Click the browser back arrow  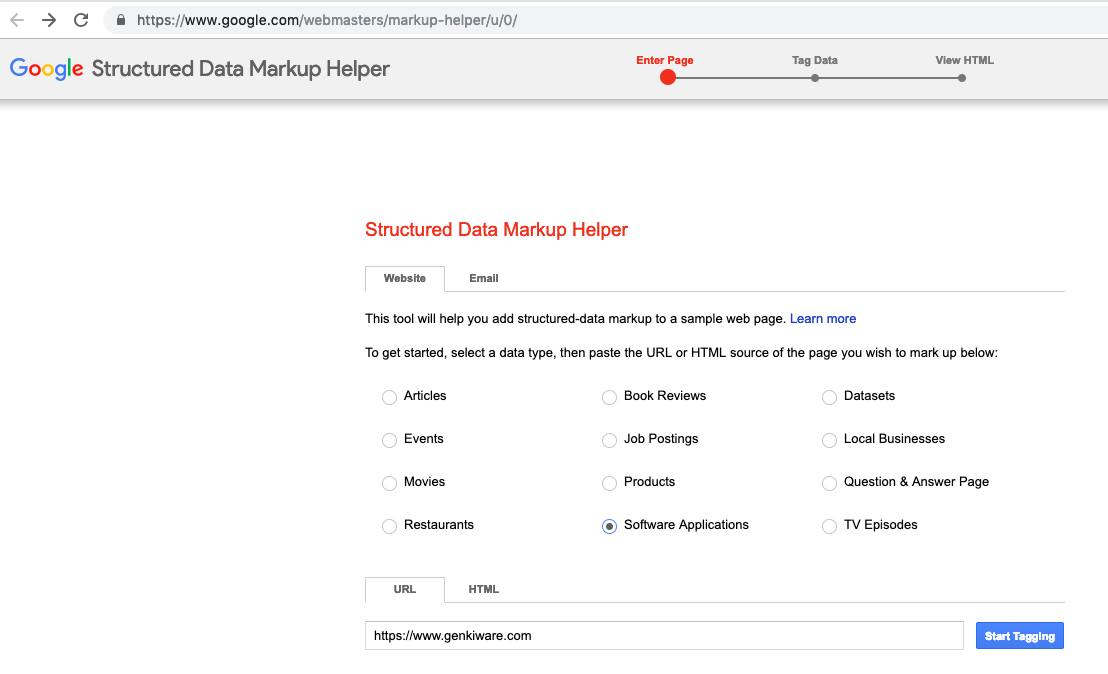[x=17, y=20]
